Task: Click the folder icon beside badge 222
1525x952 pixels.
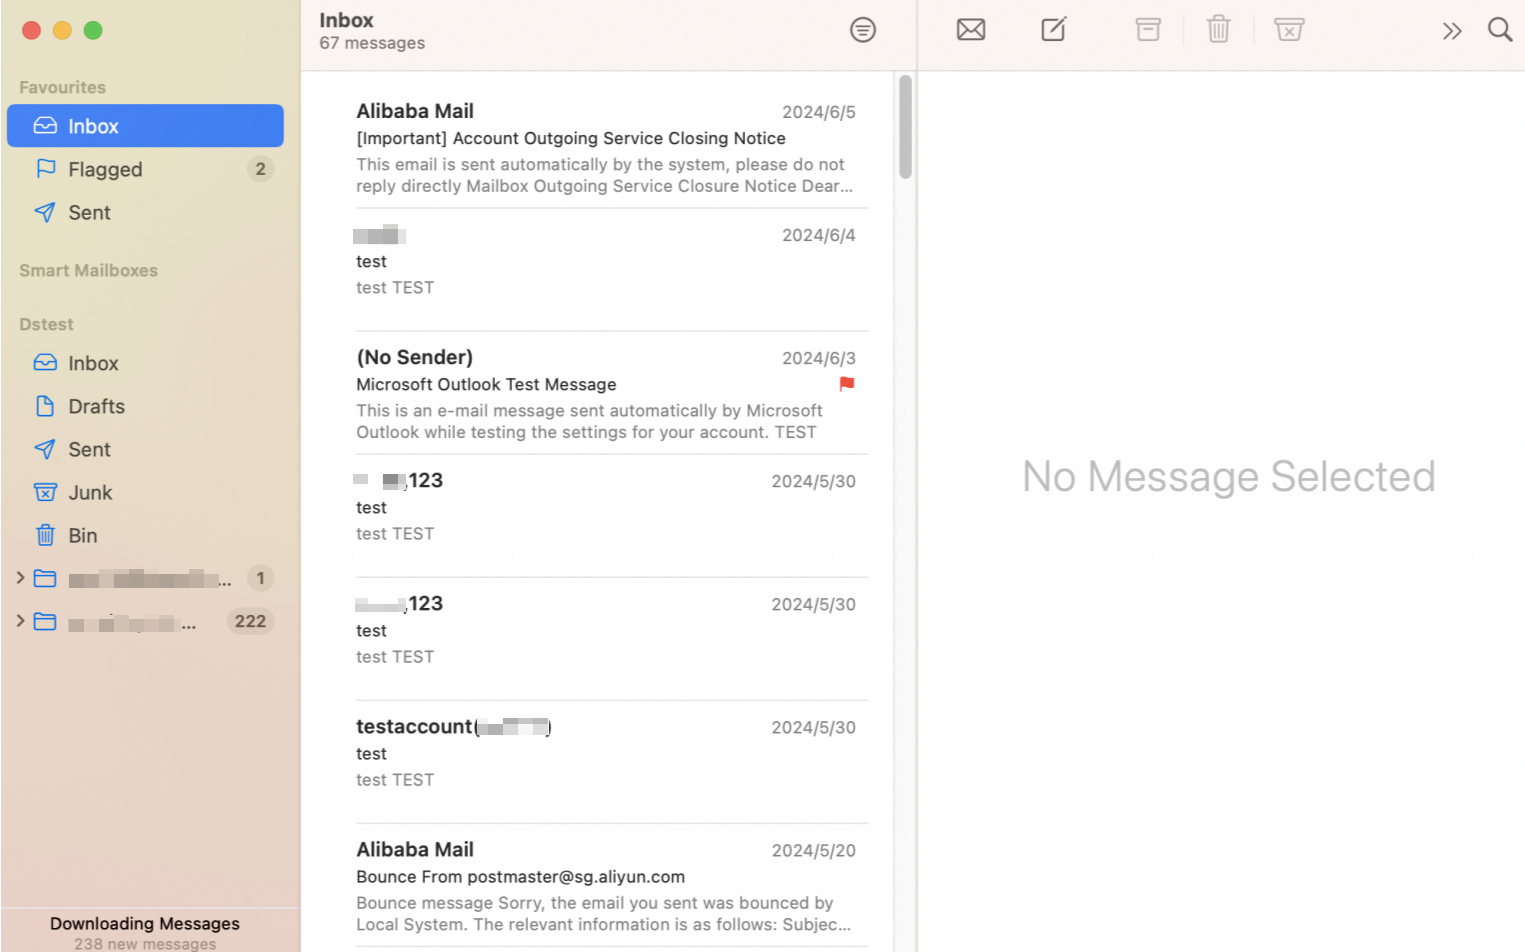Action: tap(45, 621)
